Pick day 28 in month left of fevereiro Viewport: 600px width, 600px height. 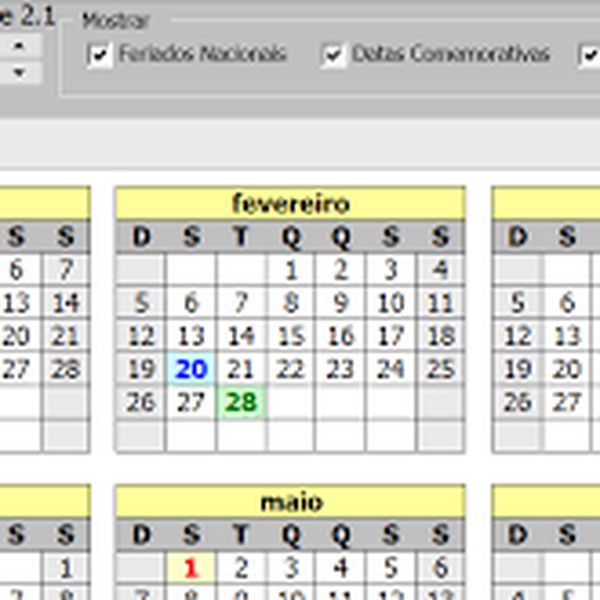[x=66, y=369]
